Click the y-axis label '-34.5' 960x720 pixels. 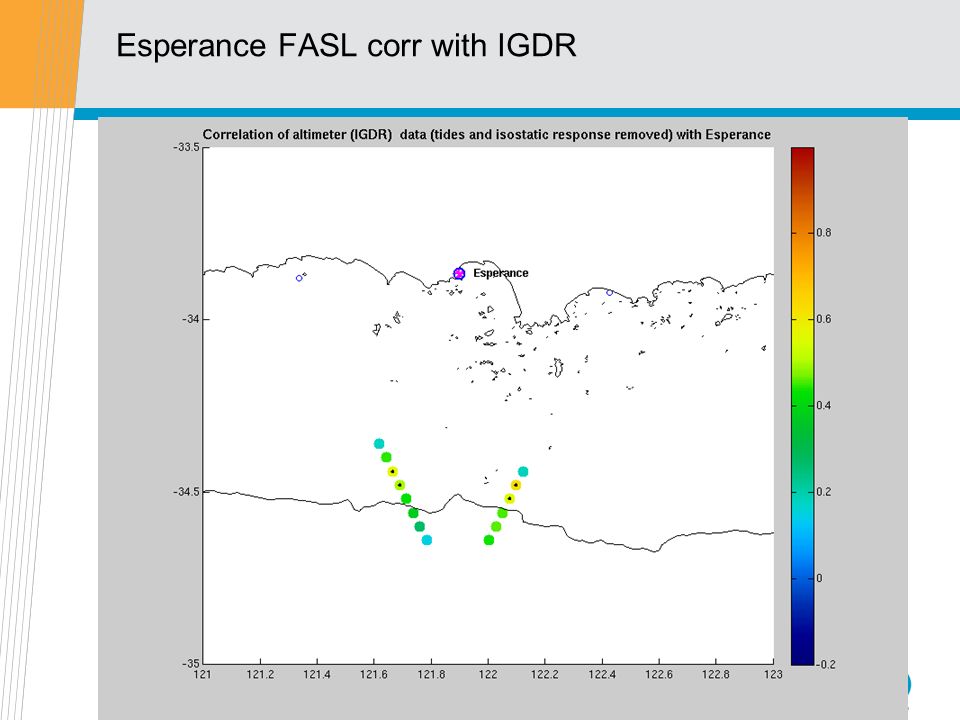[186, 492]
